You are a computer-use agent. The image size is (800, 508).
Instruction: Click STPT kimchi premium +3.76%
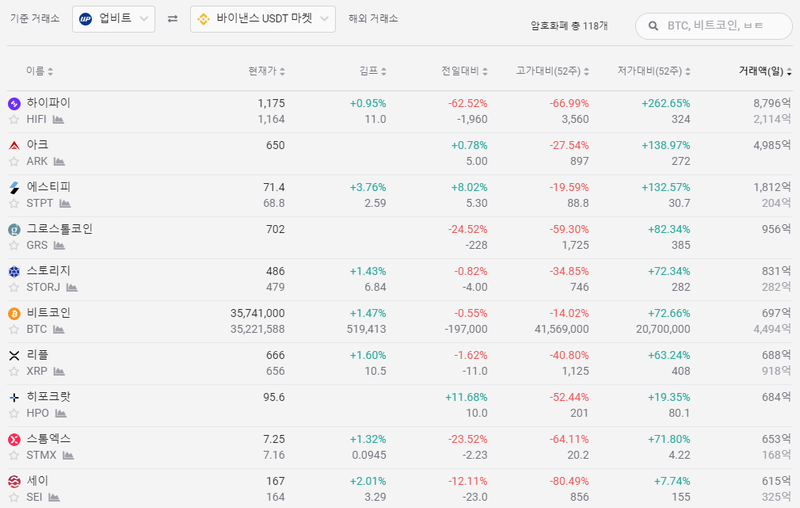pos(368,188)
